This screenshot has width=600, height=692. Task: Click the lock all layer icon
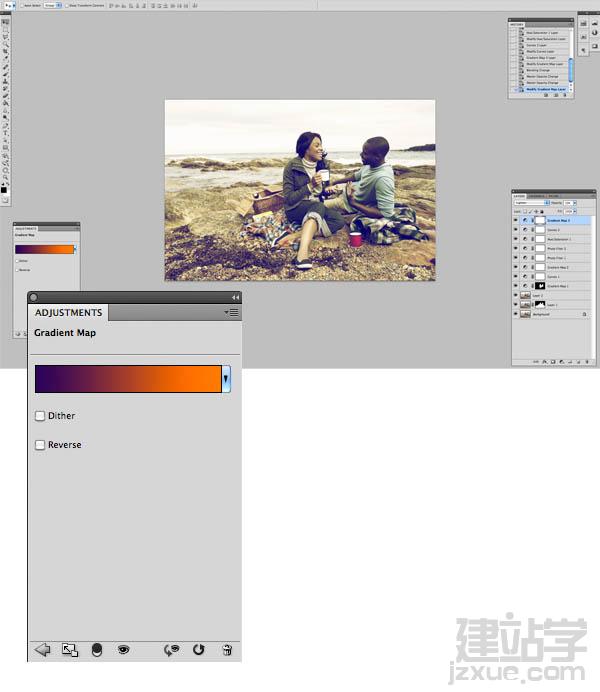click(542, 211)
